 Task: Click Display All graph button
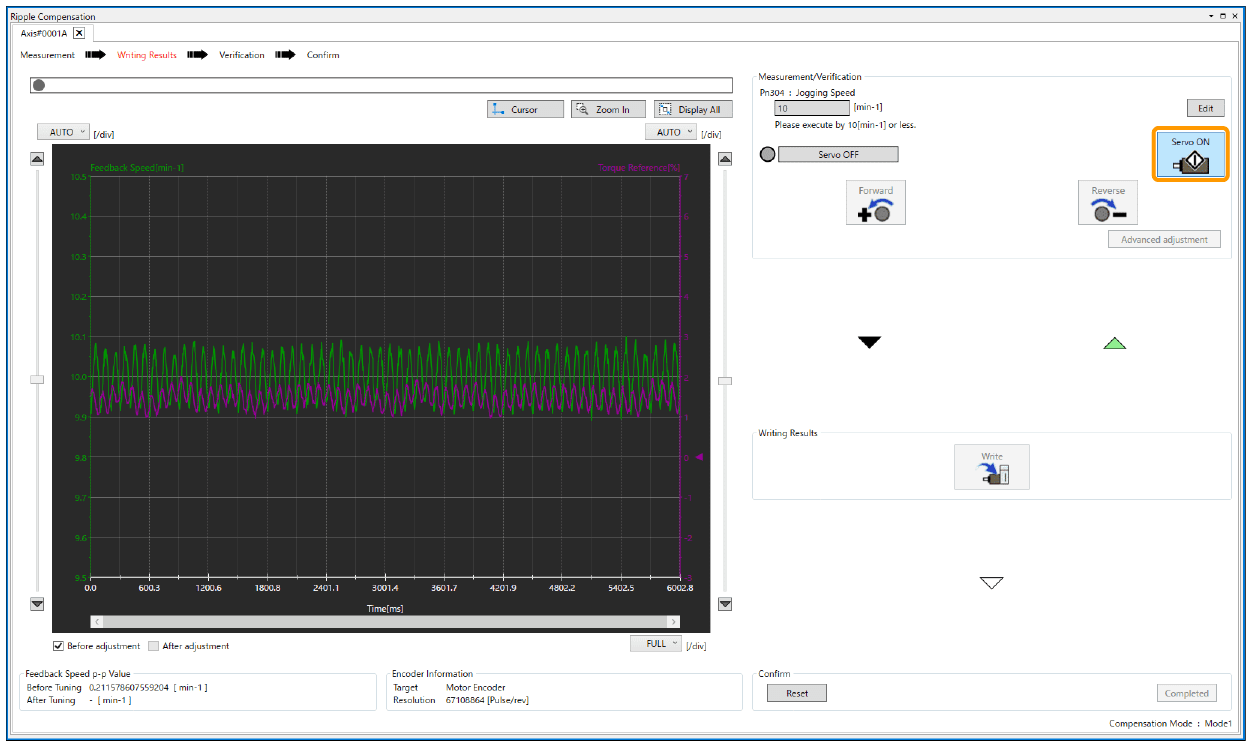(x=692, y=109)
